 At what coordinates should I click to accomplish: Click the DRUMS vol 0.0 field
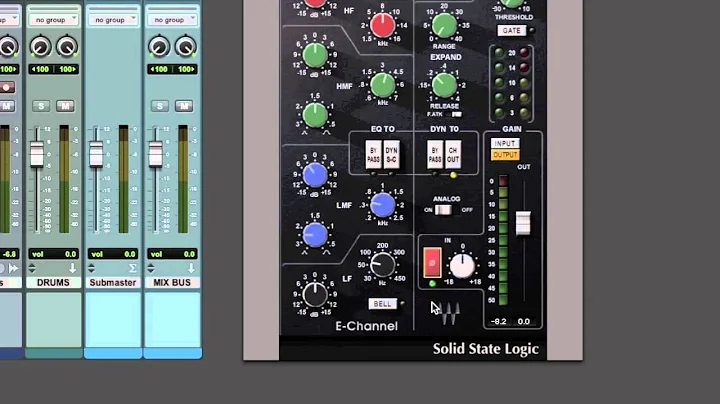[53, 254]
